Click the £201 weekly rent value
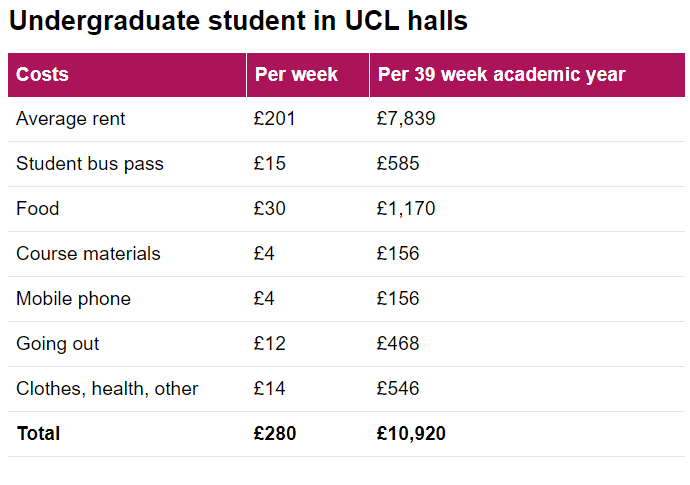The width and height of the screenshot is (690, 485). [275, 119]
